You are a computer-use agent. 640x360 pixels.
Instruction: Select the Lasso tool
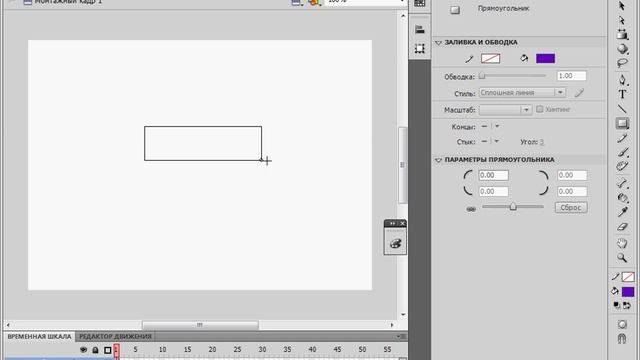pos(622,63)
